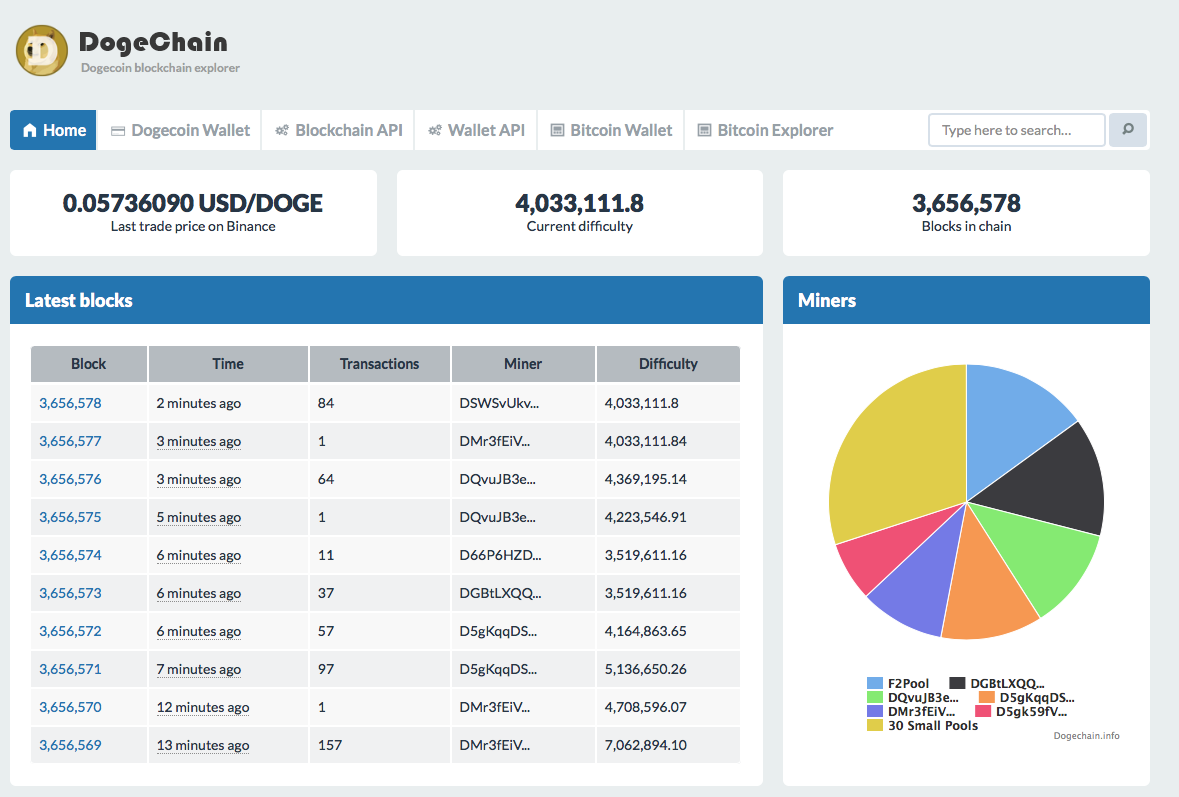The height and width of the screenshot is (797, 1179).
Task: Click the Transactions column header
Action: (380, 364)
